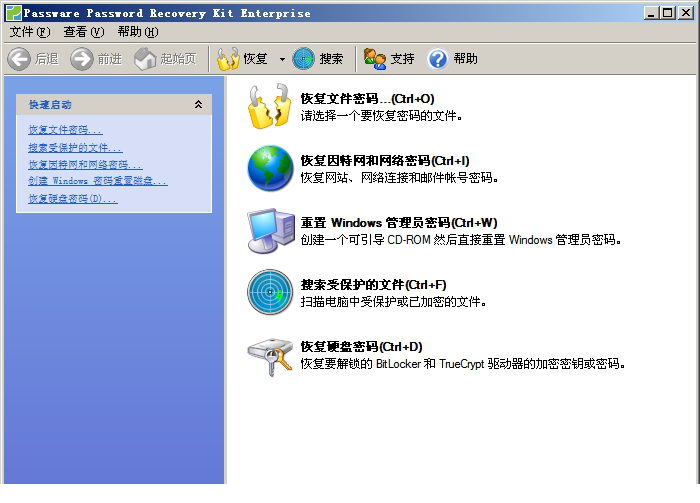Open sidebar link 搜索受保护的文件...
This screenshot has width=700, height=503.
click(x=75, y=147)
